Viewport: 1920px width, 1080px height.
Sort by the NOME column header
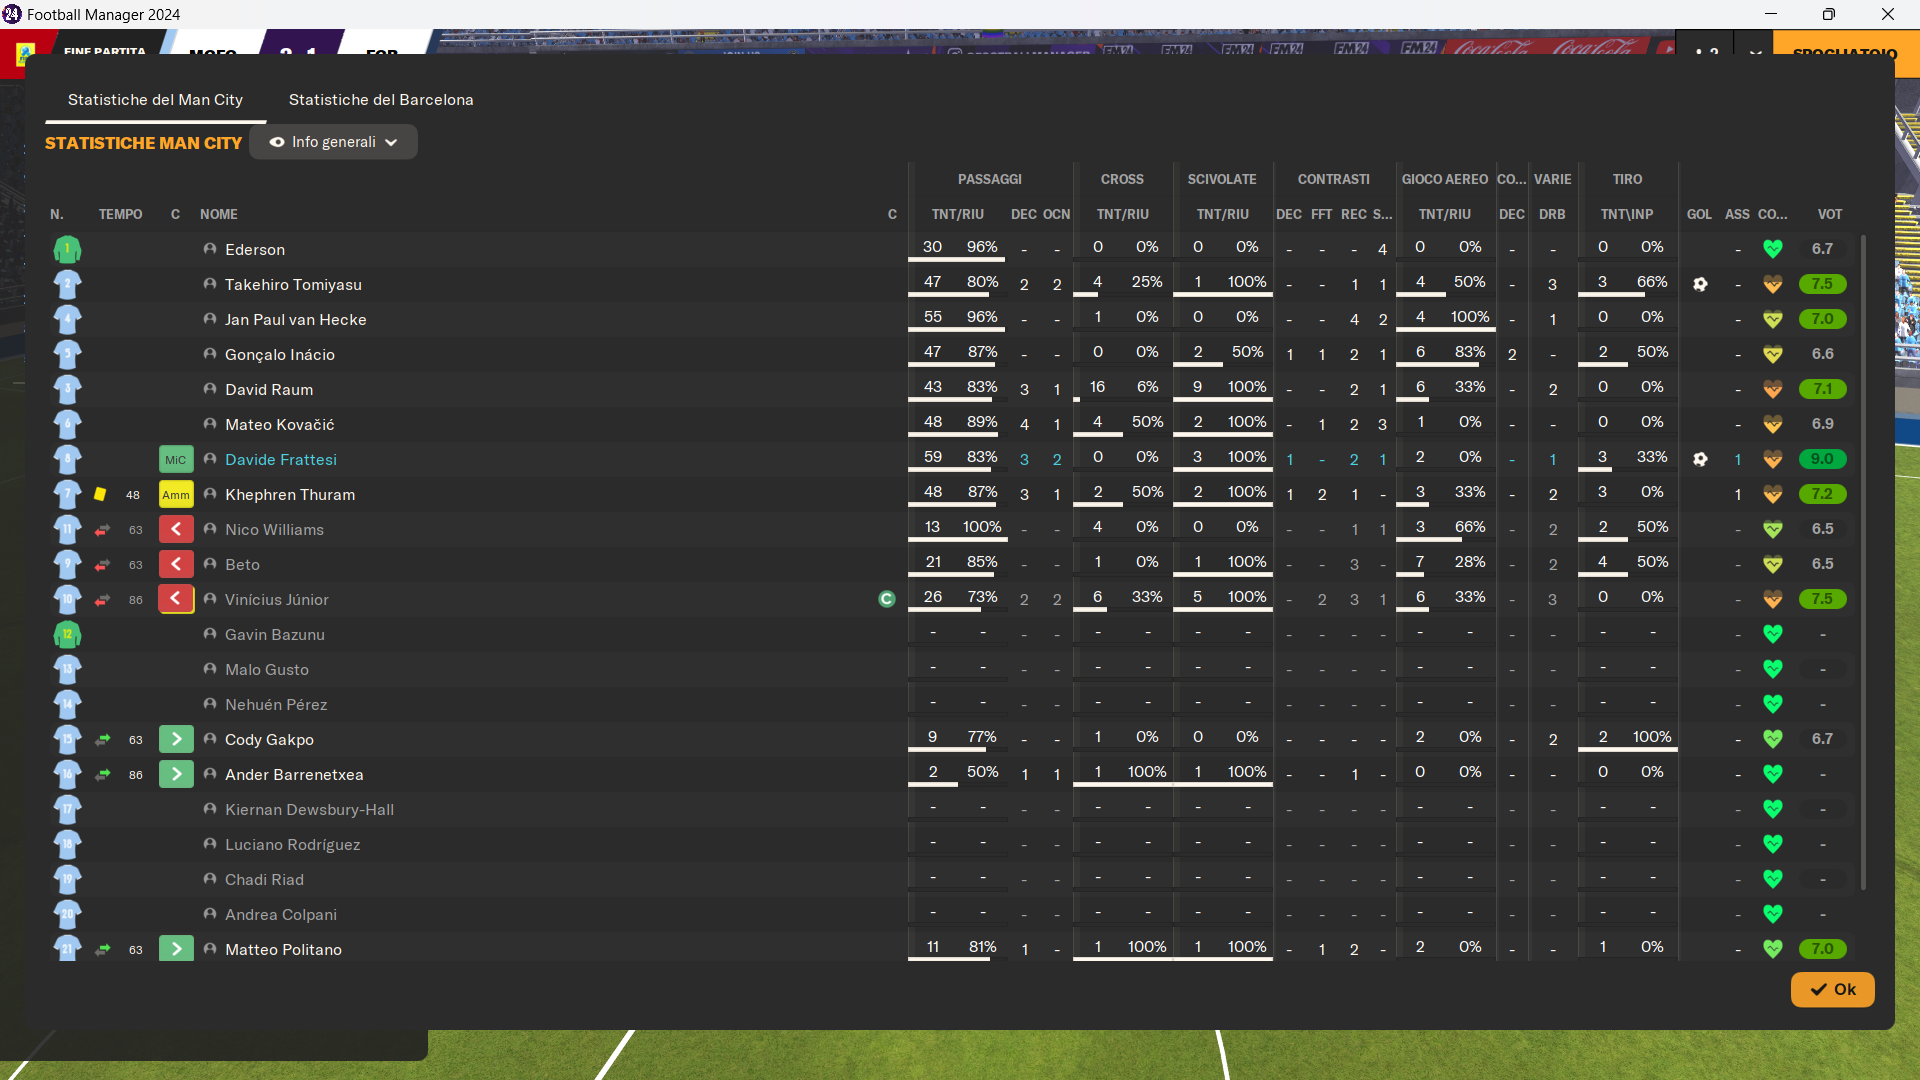219,214
